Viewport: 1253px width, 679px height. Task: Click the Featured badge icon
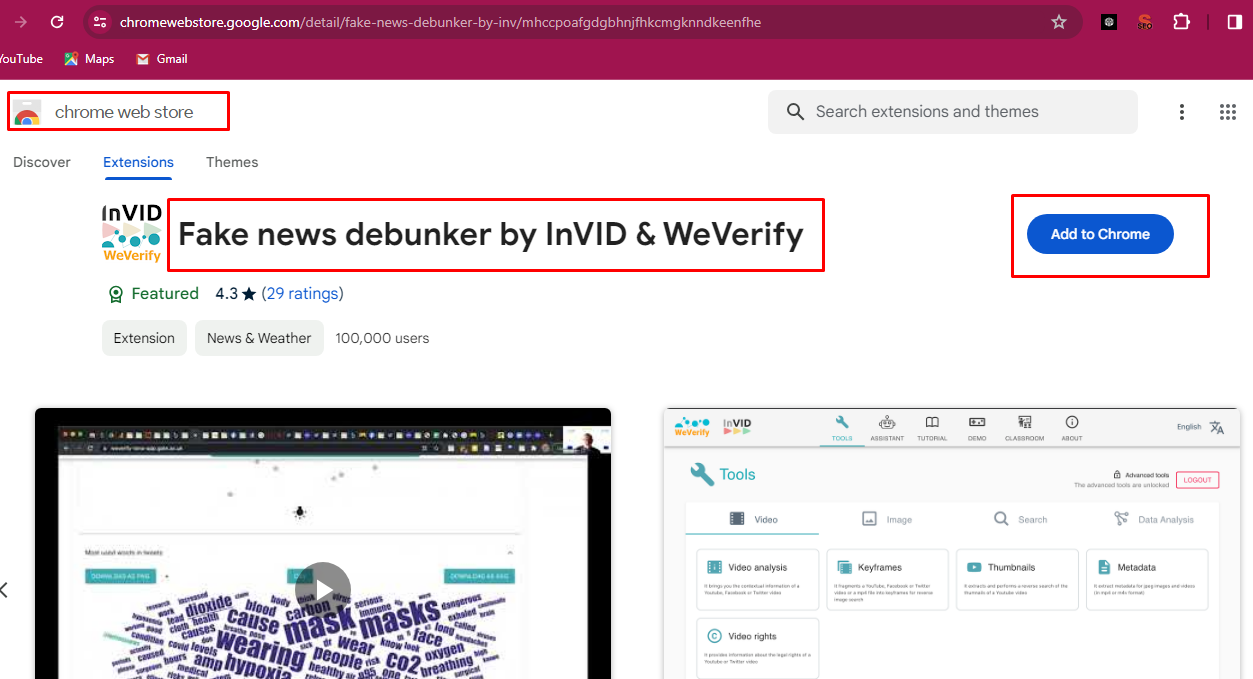(x=116, y=294)
